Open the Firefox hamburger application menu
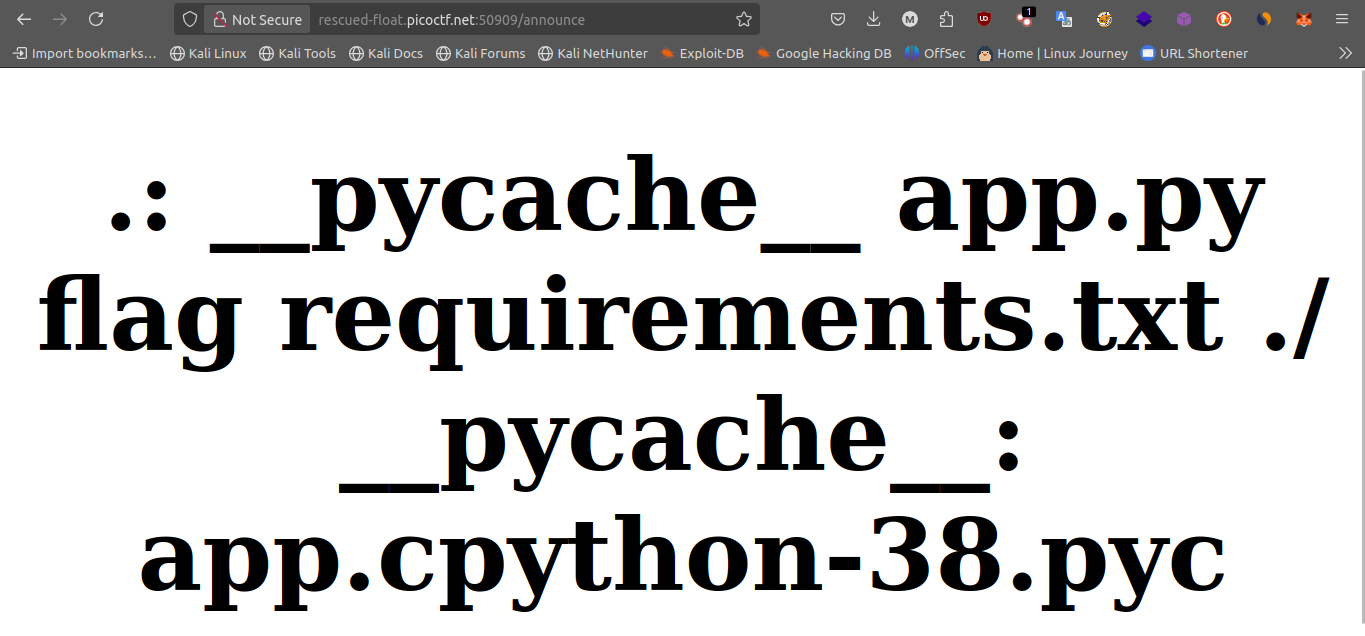 coord(1341,19)
